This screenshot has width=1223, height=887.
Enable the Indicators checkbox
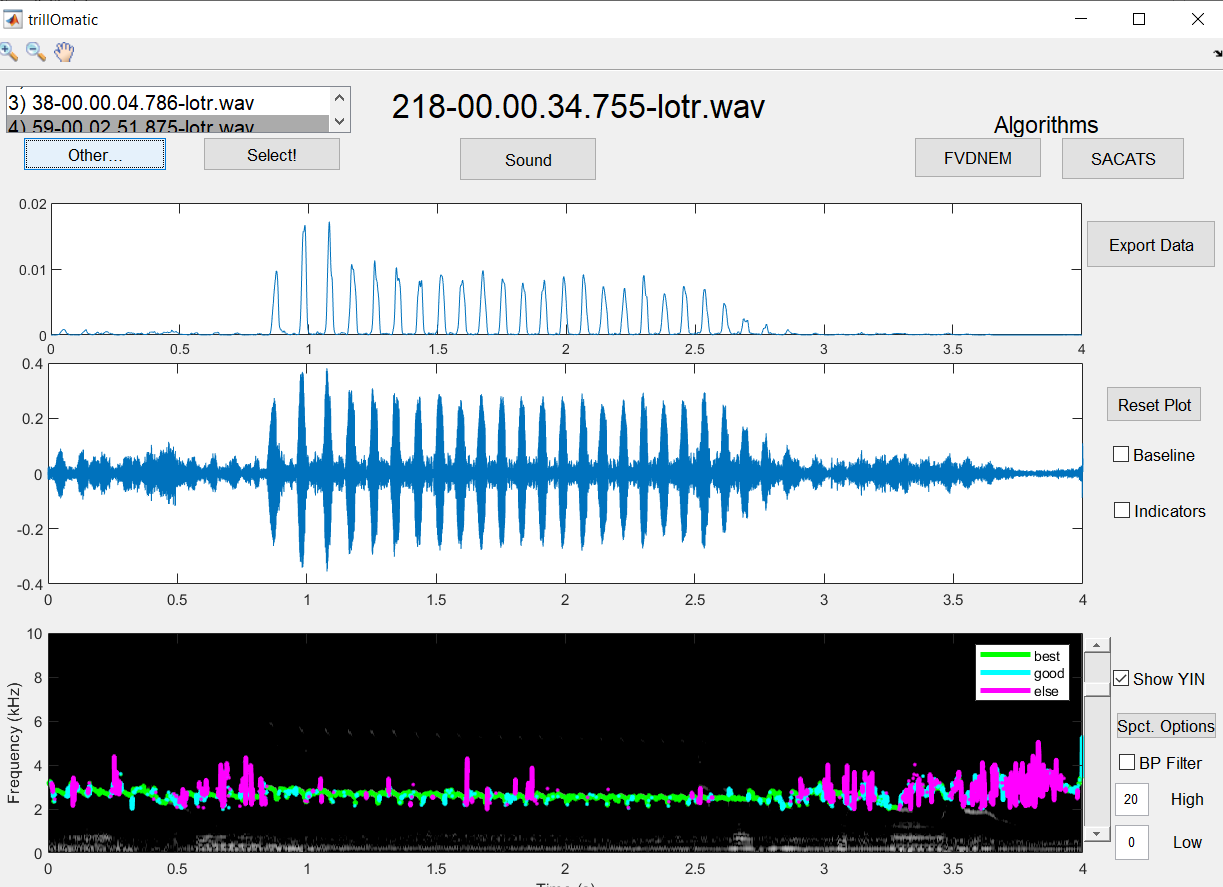pyautogui.click(x=1120, y=510)
